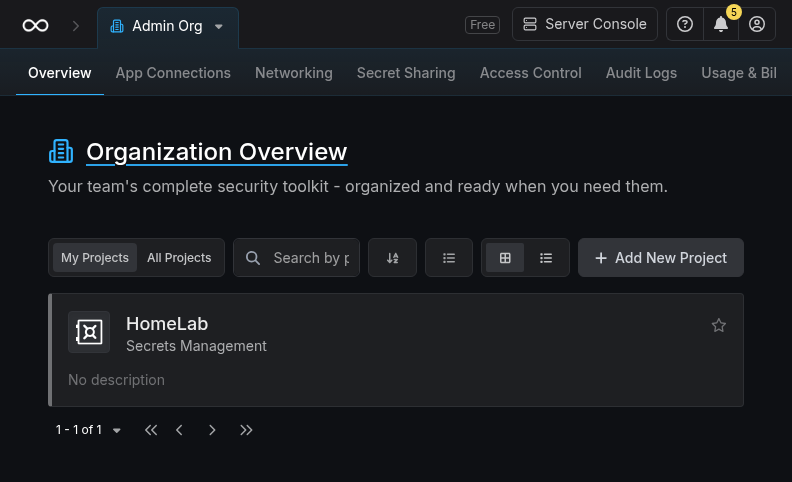
Task: Click the HomeLab vault icon
Action: (89, 332)
